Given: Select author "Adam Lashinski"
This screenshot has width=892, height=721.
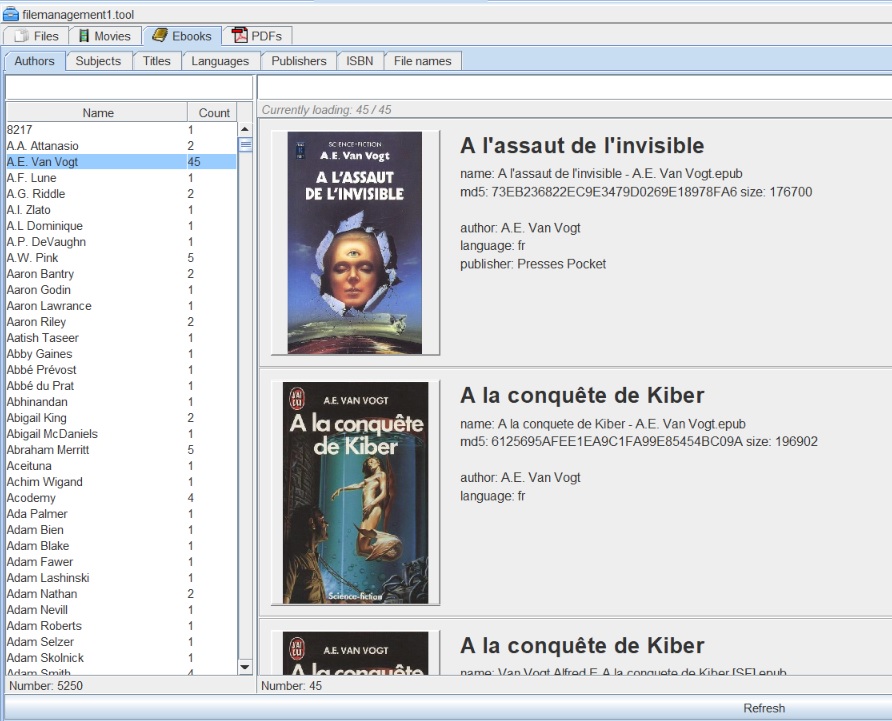Looking at the screenshot, I should [x=121, y=578].
